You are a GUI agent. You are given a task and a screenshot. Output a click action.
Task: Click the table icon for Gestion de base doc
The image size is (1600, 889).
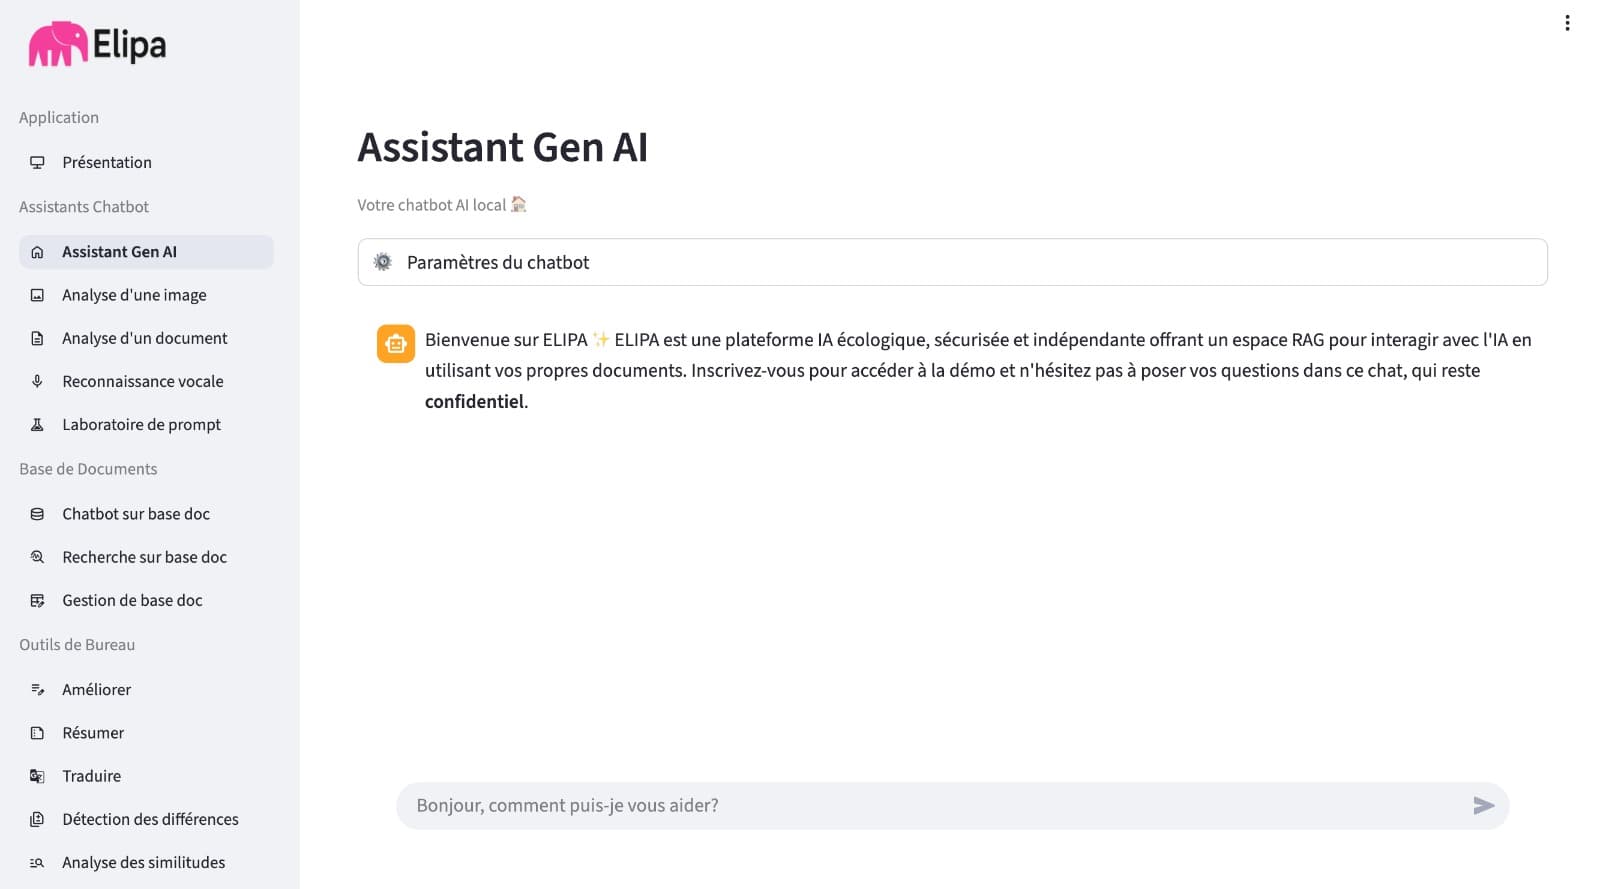[x=38, y=600]
